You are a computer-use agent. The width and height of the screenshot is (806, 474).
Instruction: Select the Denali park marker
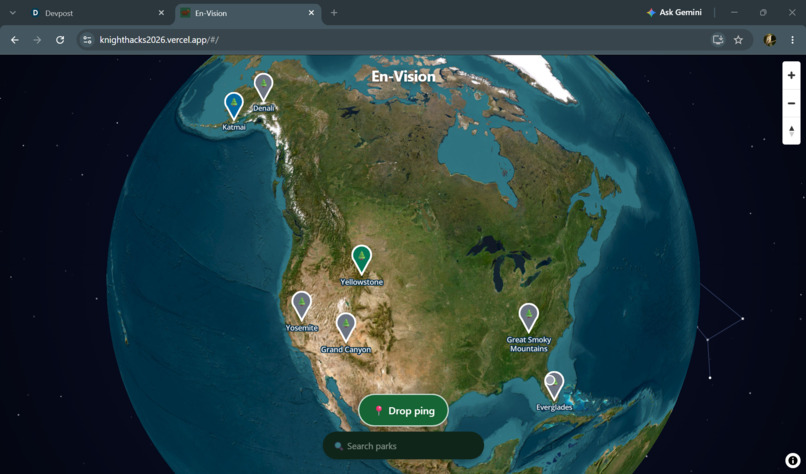264,86
